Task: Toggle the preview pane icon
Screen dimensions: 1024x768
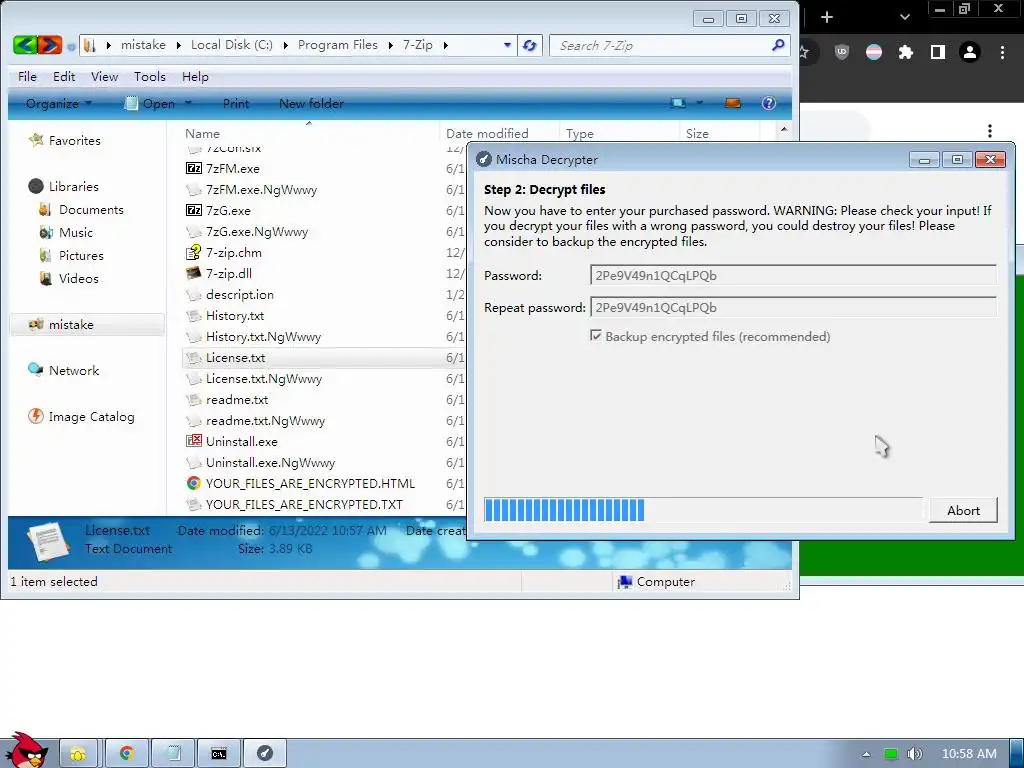Action: (733, 103)
